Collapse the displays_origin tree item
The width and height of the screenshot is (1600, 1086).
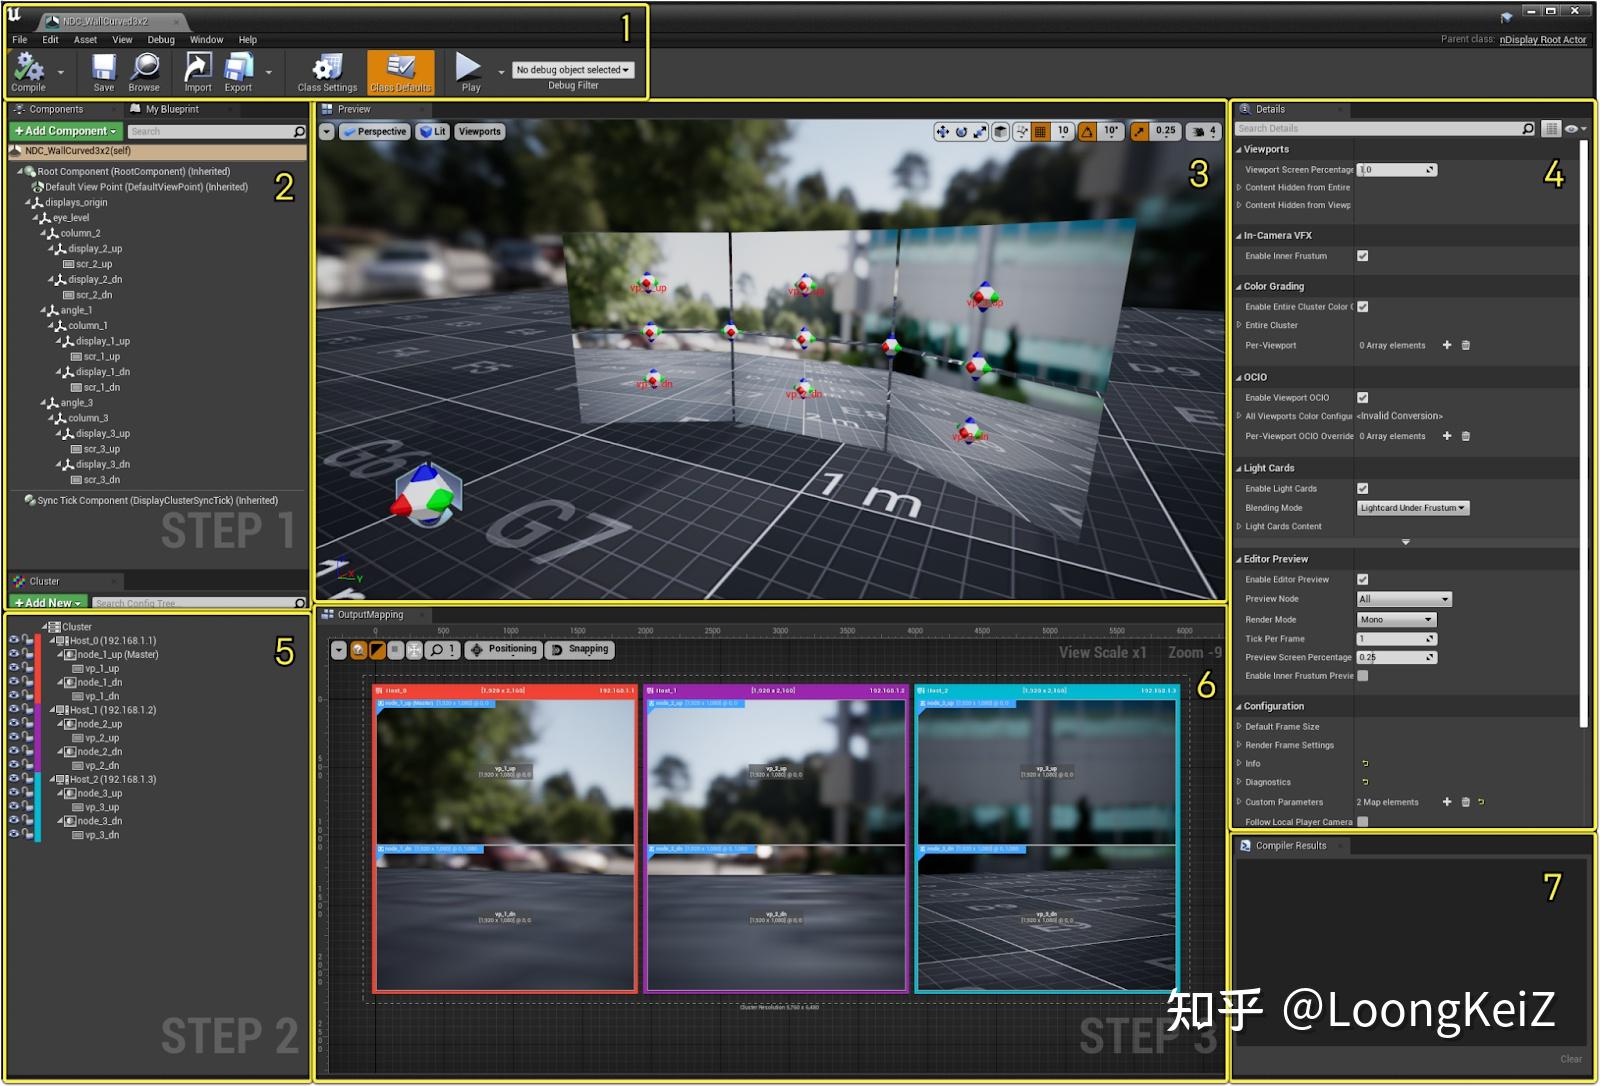pos(30,202)
